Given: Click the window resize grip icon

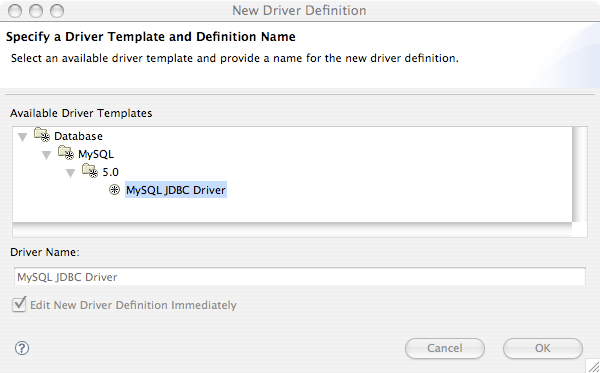Looking at the screenshot, I should tap(593, 366).
